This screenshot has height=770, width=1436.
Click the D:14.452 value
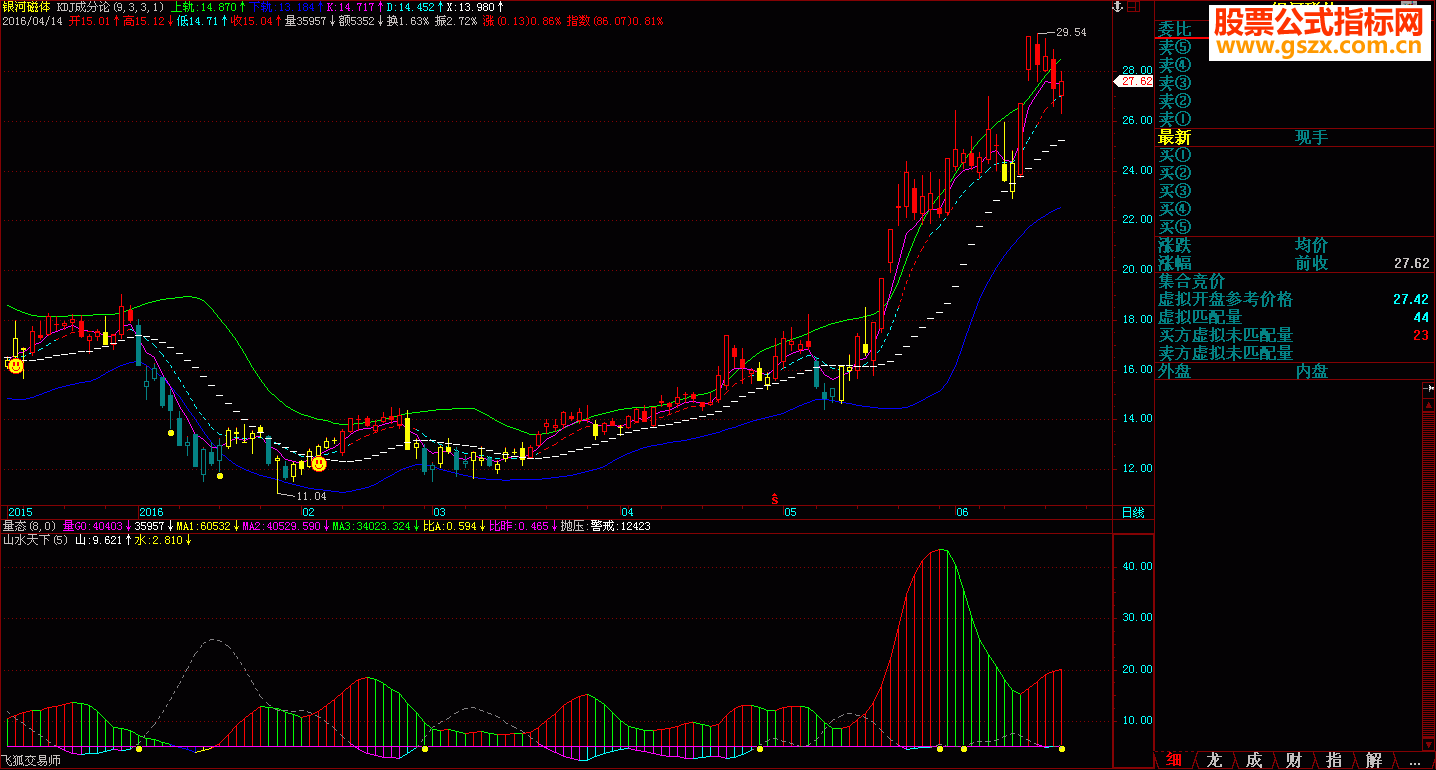click(410, 6)
